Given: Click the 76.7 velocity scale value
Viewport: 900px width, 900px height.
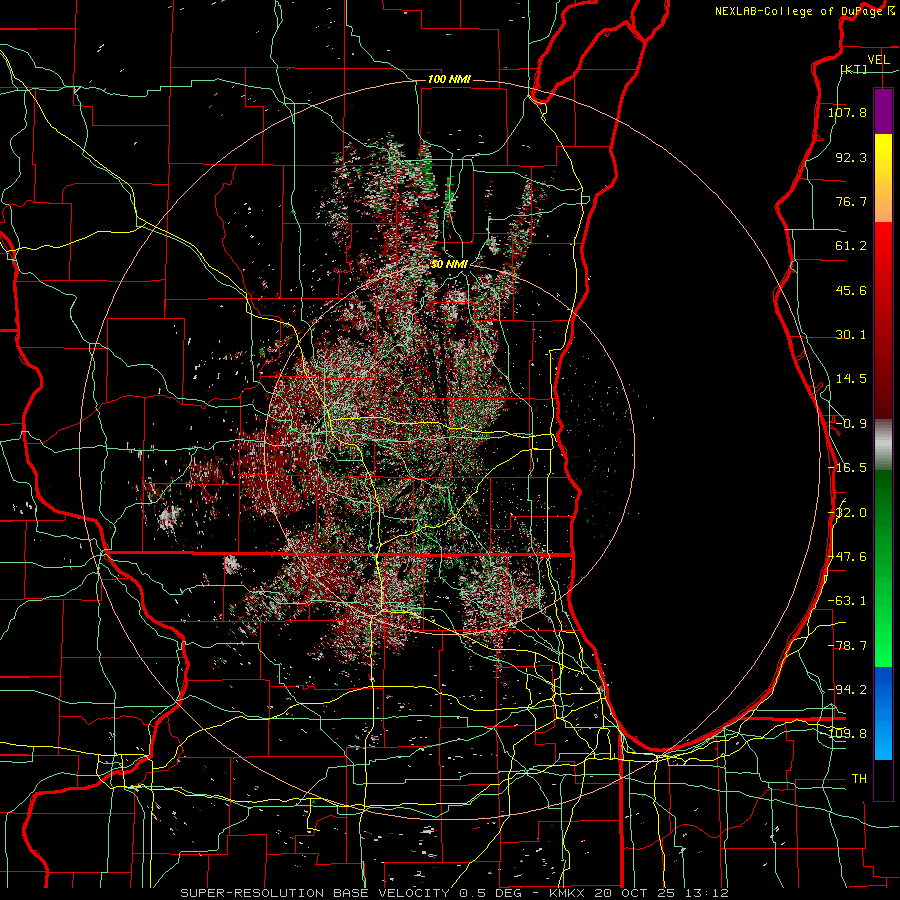Looking at the screenshot, I should coord(851,201).
